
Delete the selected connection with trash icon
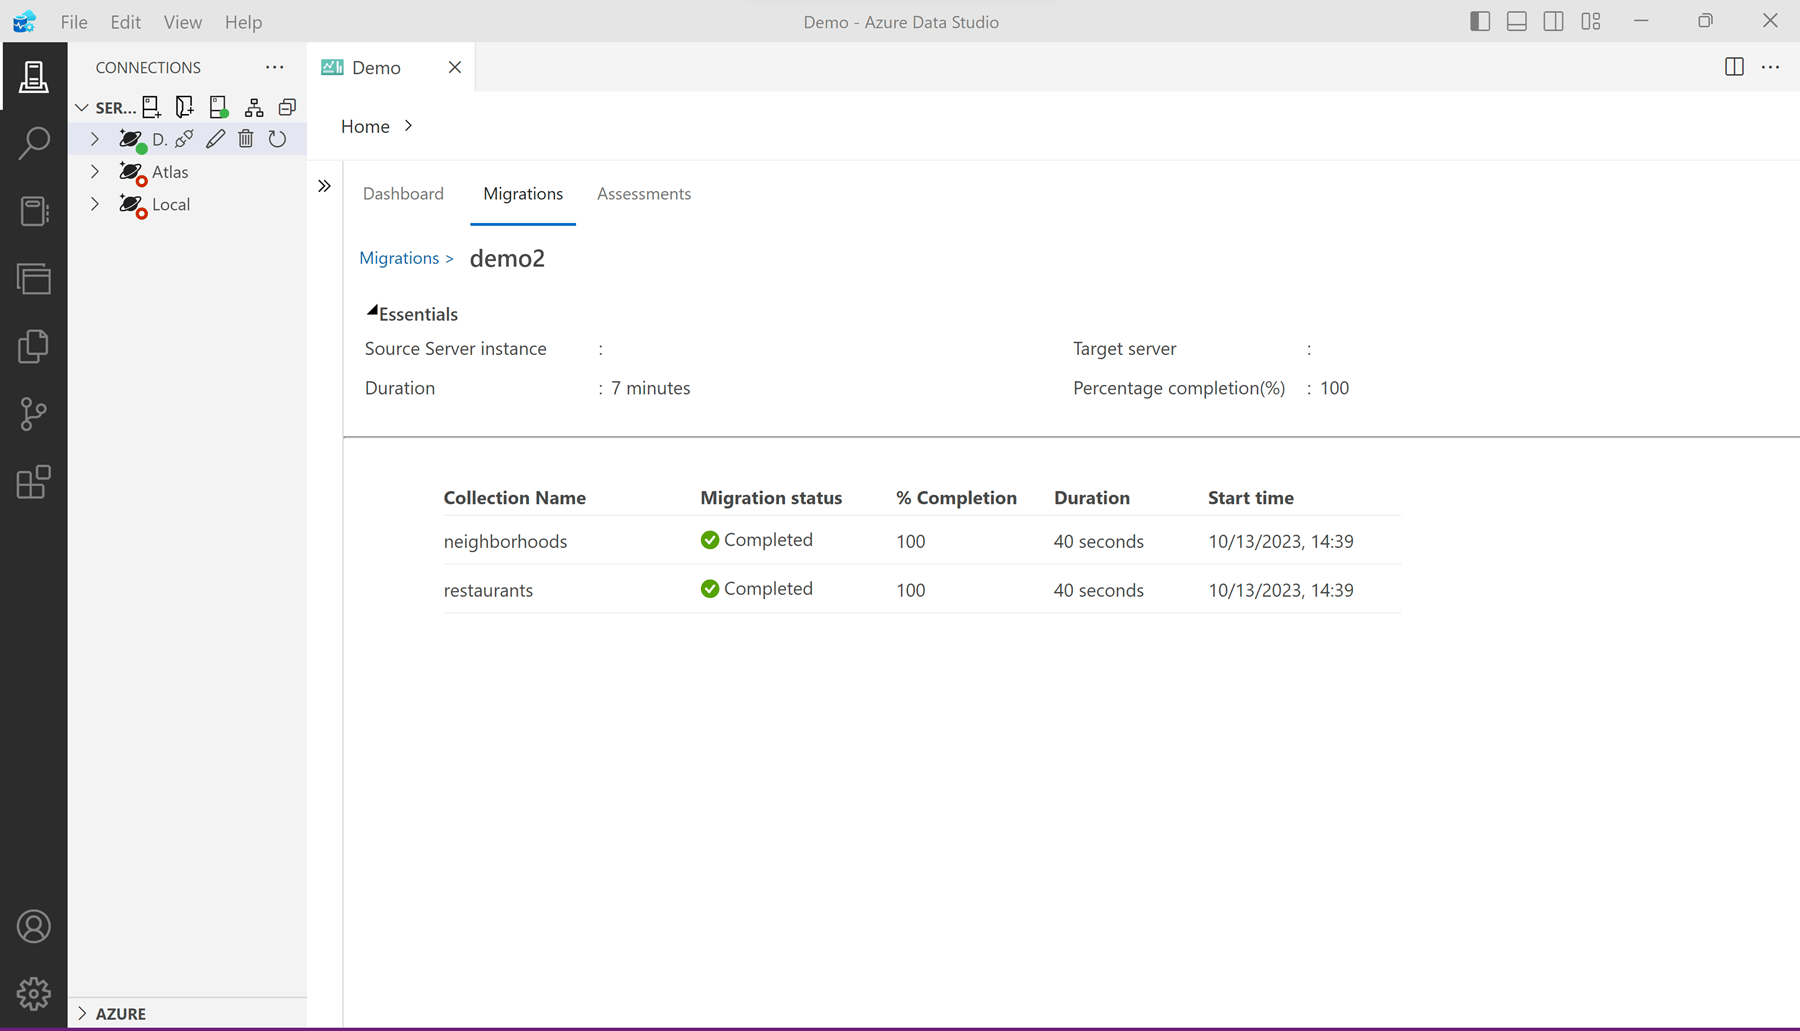[x=246, y=139]
